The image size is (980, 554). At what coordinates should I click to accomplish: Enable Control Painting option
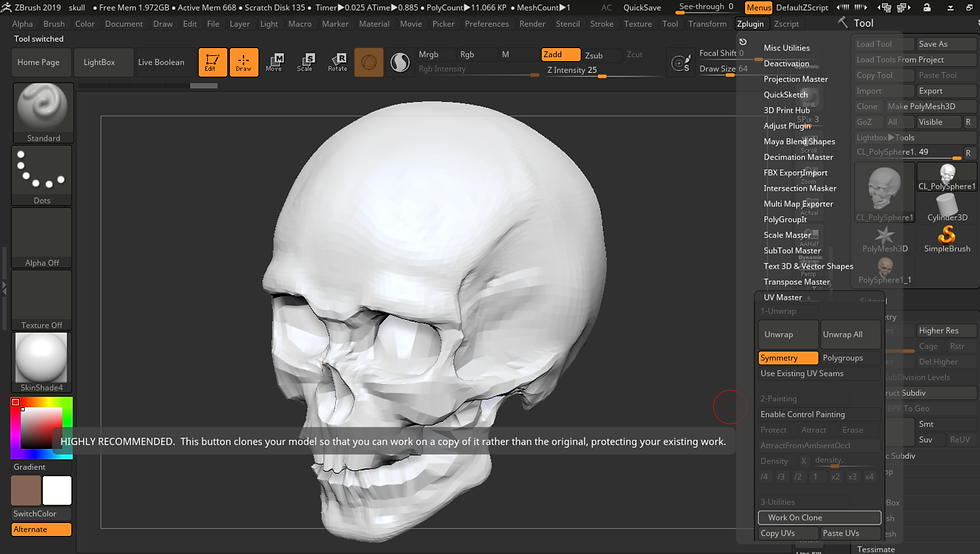pos(819,415)
